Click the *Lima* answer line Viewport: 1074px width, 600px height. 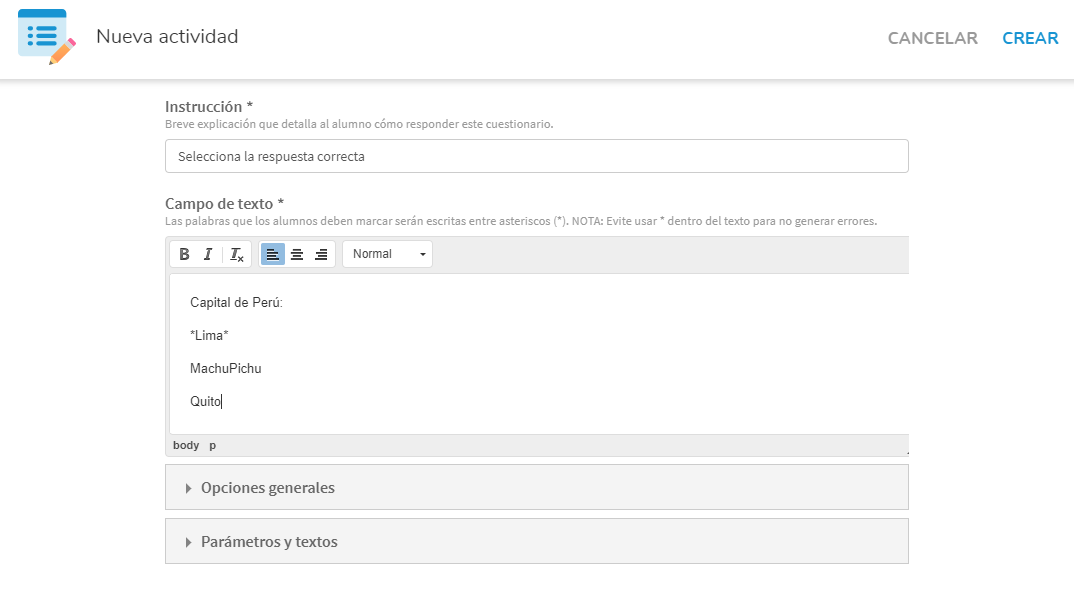[209, 336]
